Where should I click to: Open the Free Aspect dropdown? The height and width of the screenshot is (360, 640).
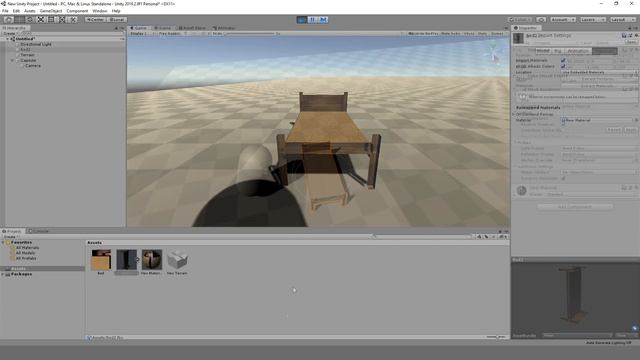(x=172, y=33)
